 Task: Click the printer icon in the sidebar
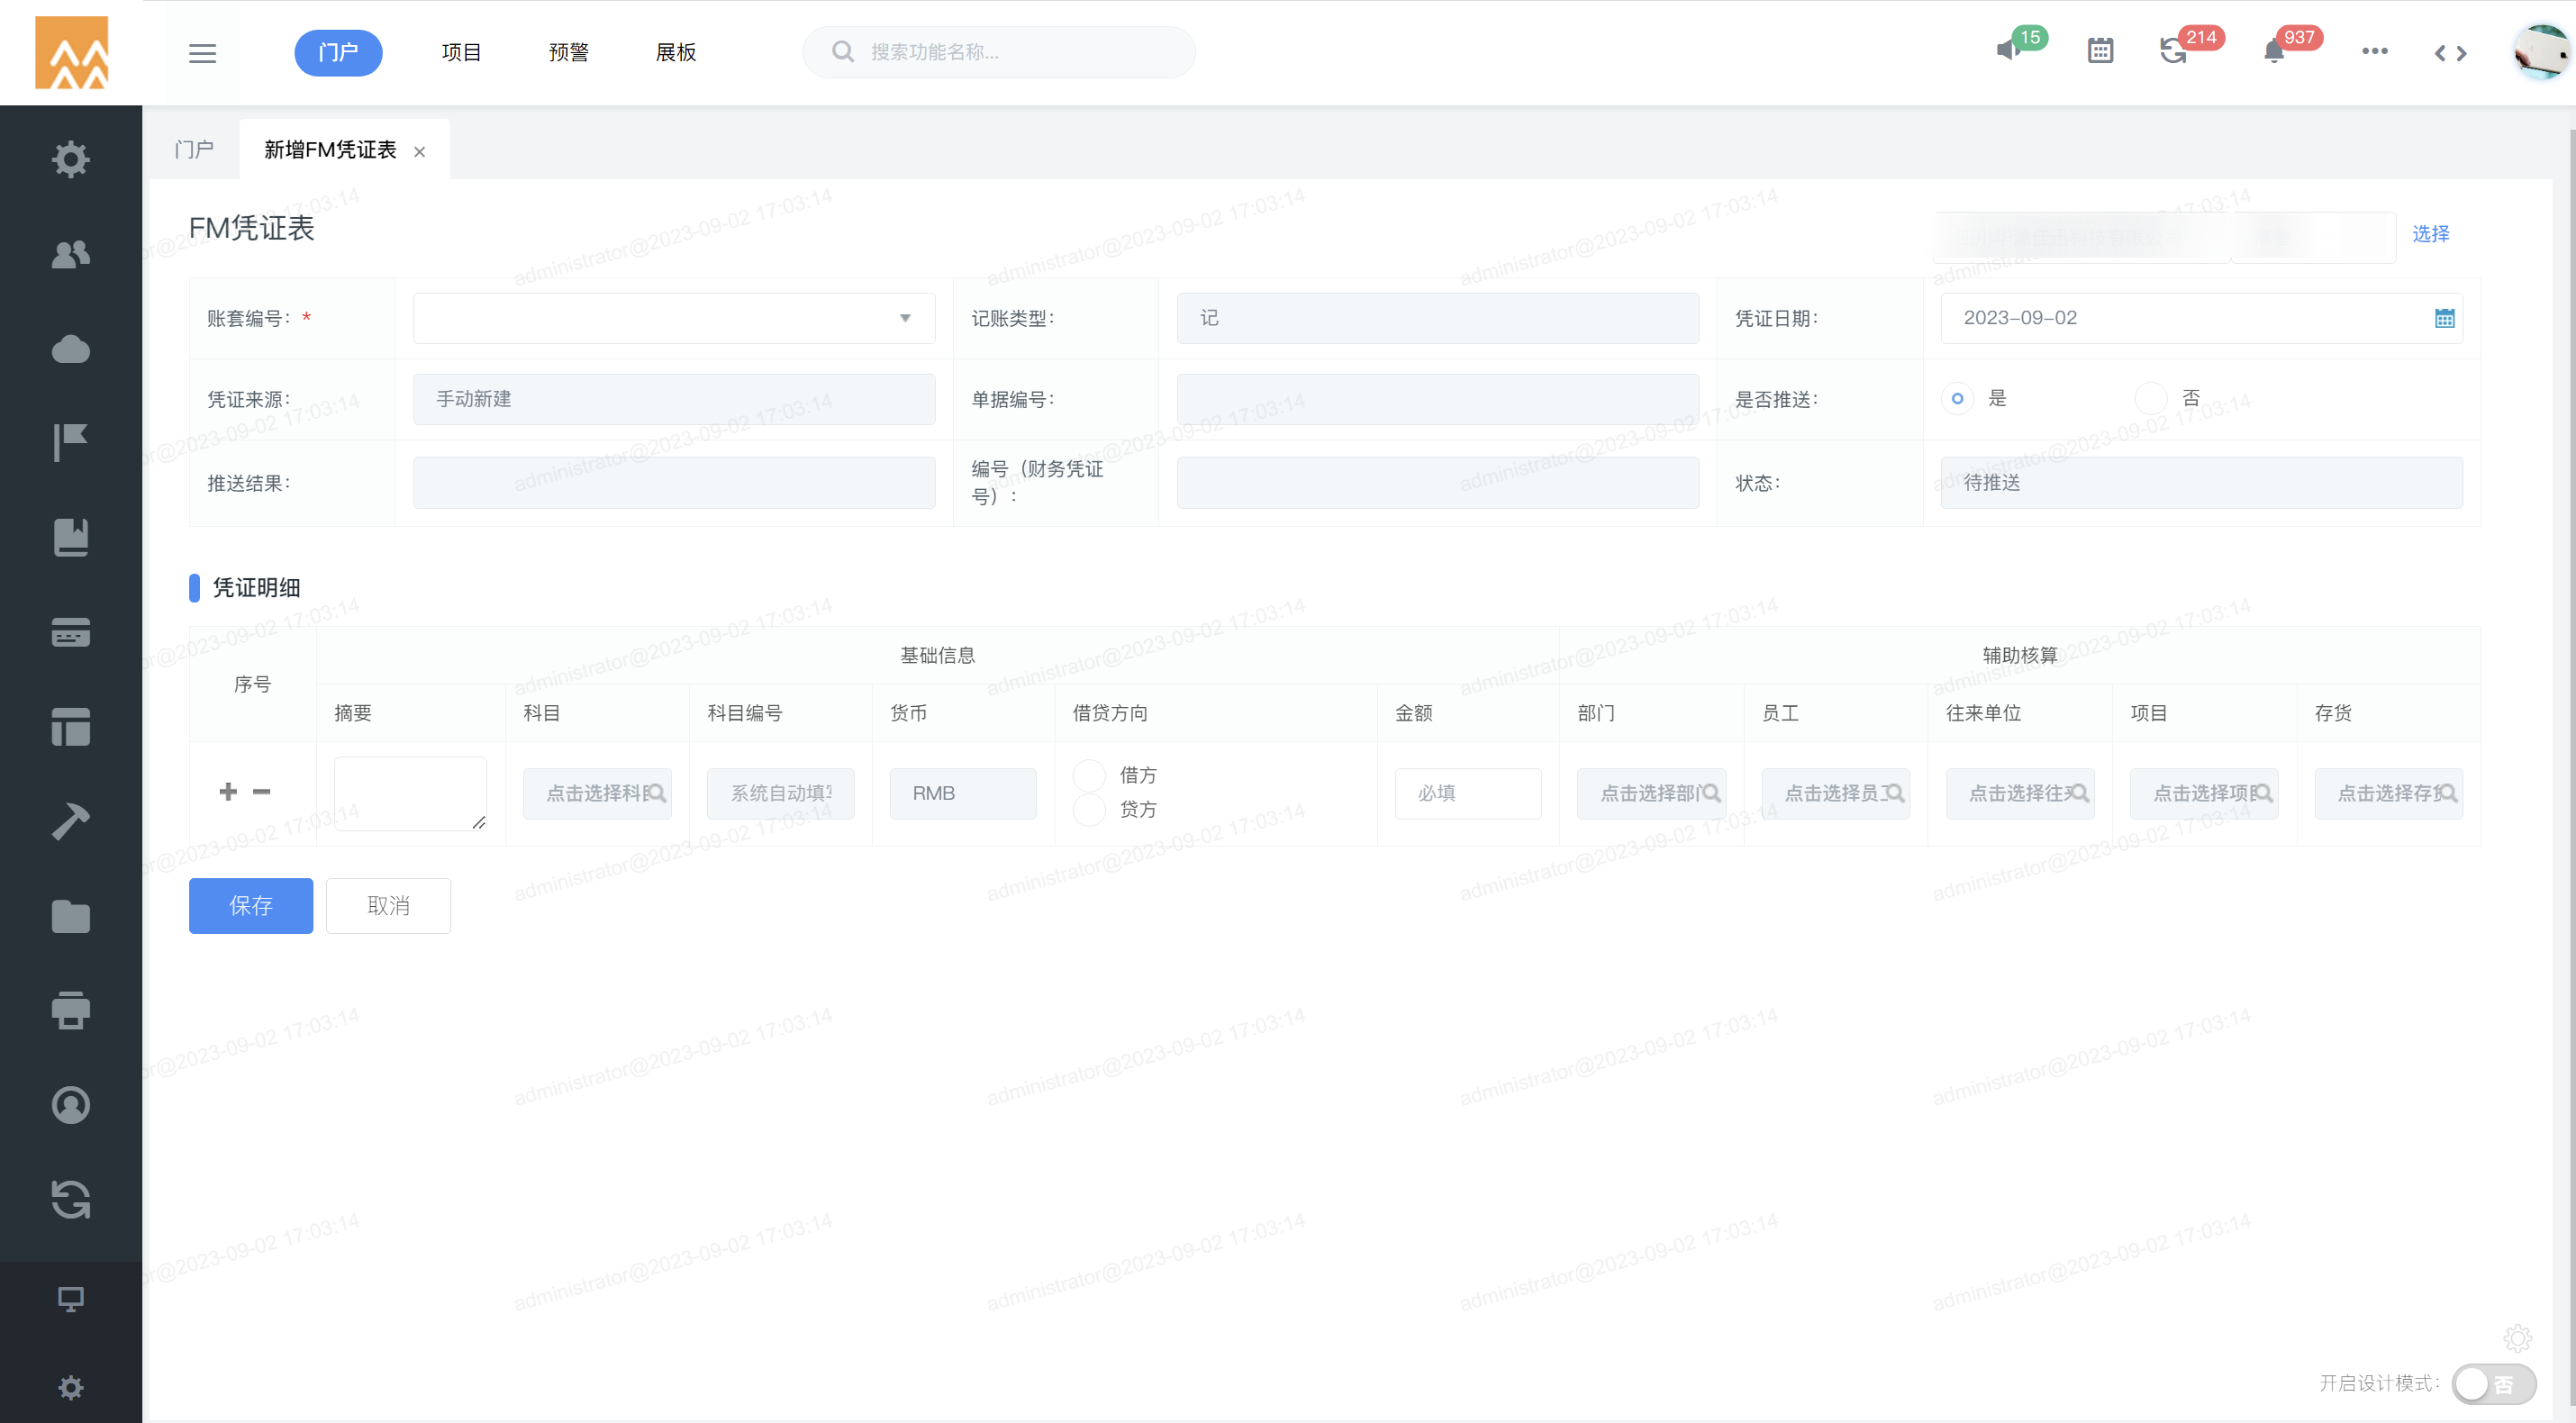click(70, 1010)
